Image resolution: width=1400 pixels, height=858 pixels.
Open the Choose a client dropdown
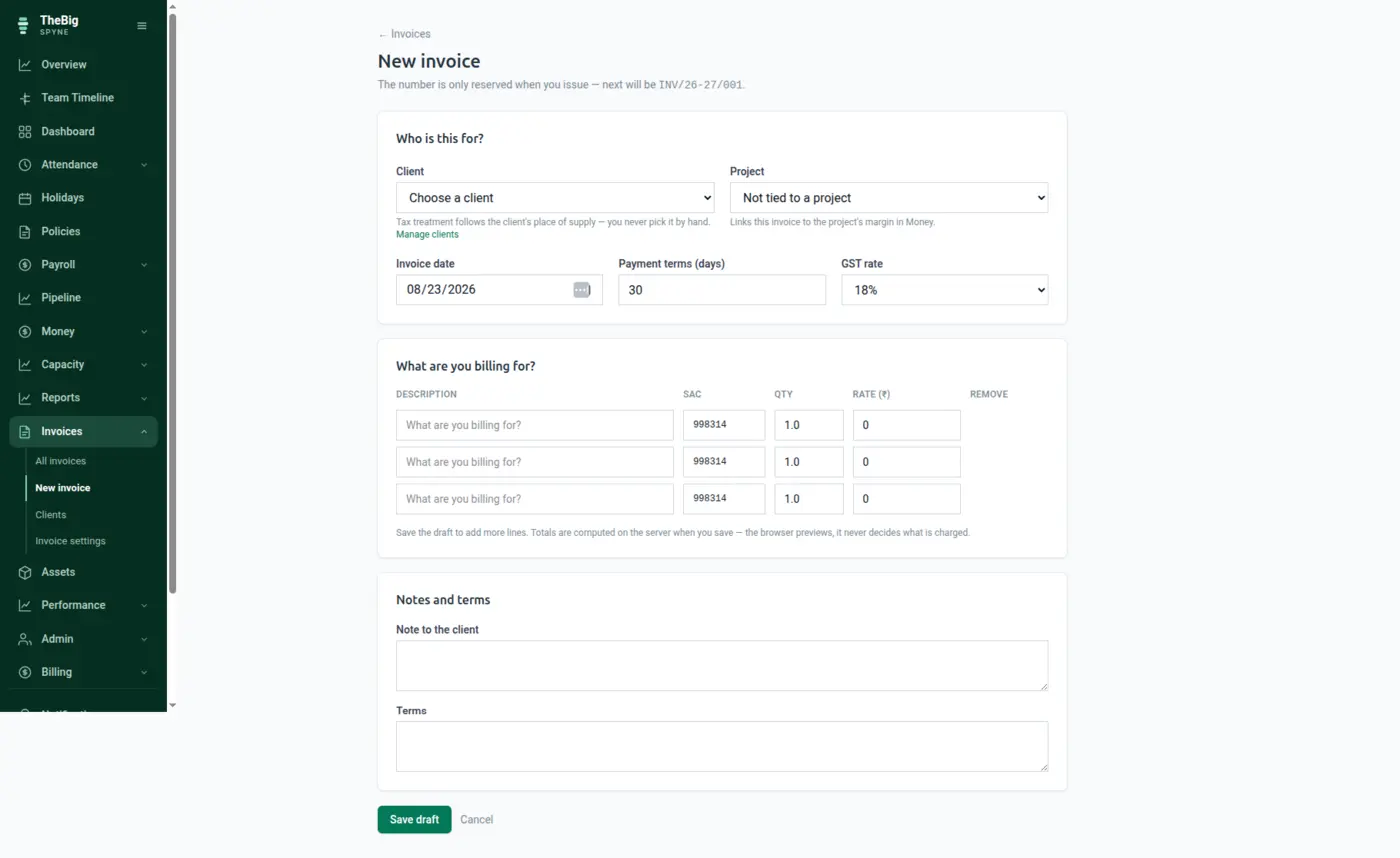(555, 198)
